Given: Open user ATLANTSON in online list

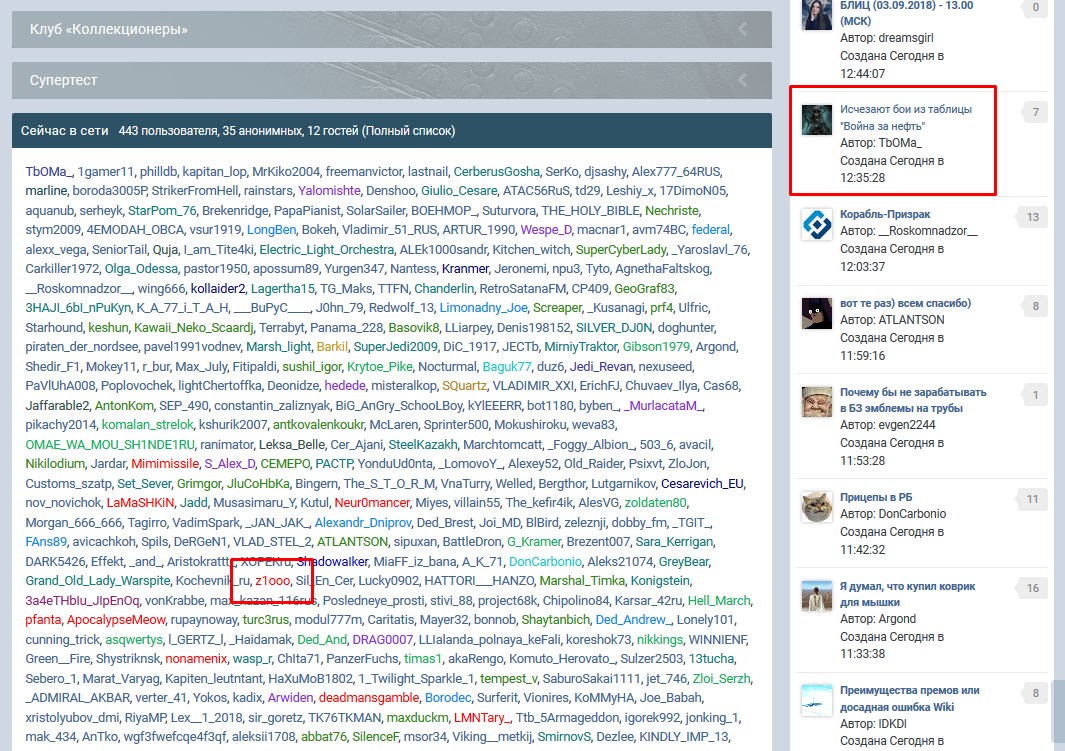Looking at the screenshot, I should click(x=353, y=542).
